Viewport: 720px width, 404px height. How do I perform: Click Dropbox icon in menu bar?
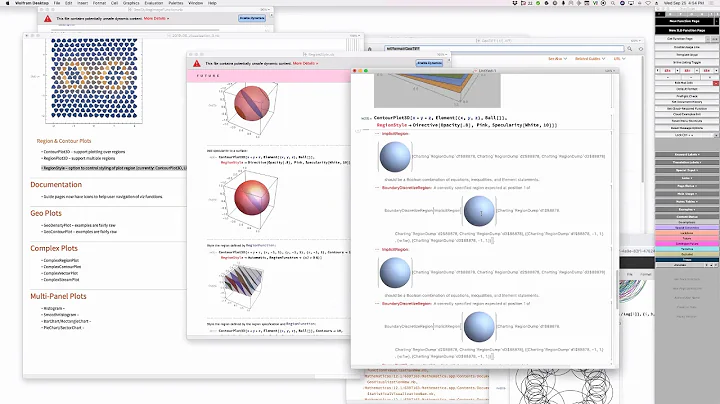(514, 3)
